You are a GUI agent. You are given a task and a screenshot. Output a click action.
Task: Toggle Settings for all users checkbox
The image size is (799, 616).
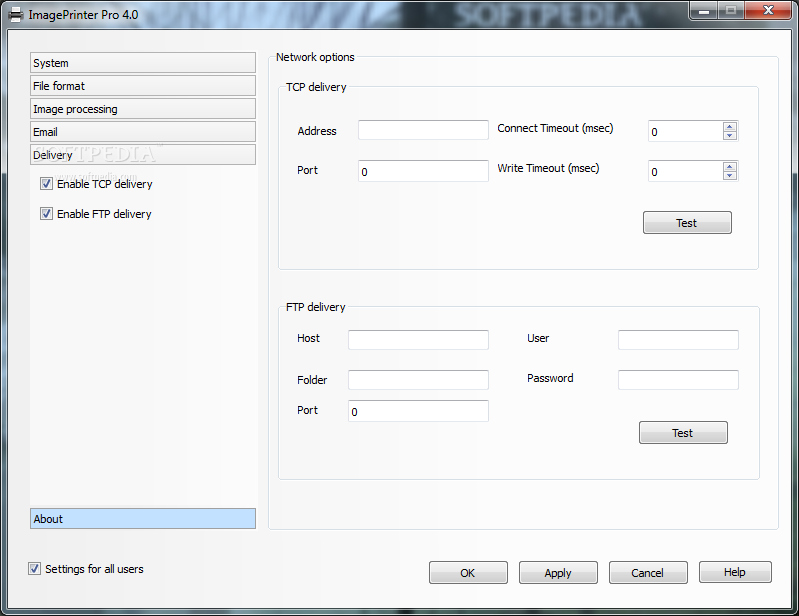coord(34,569)
